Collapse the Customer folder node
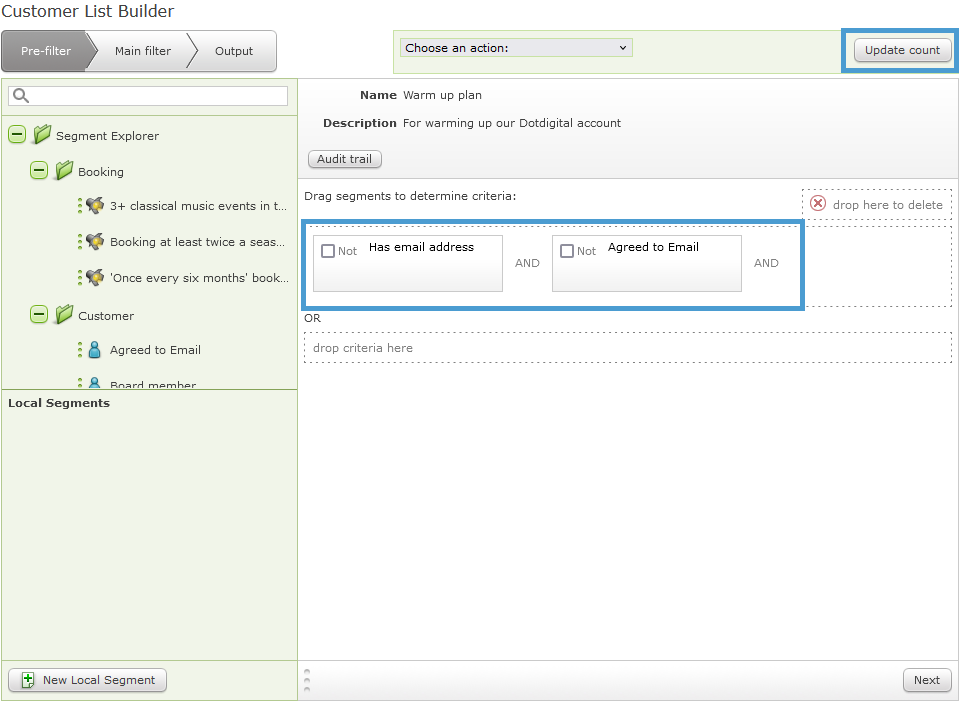The width and height of the screenshot is (960, 702). [x=39, y=315]
